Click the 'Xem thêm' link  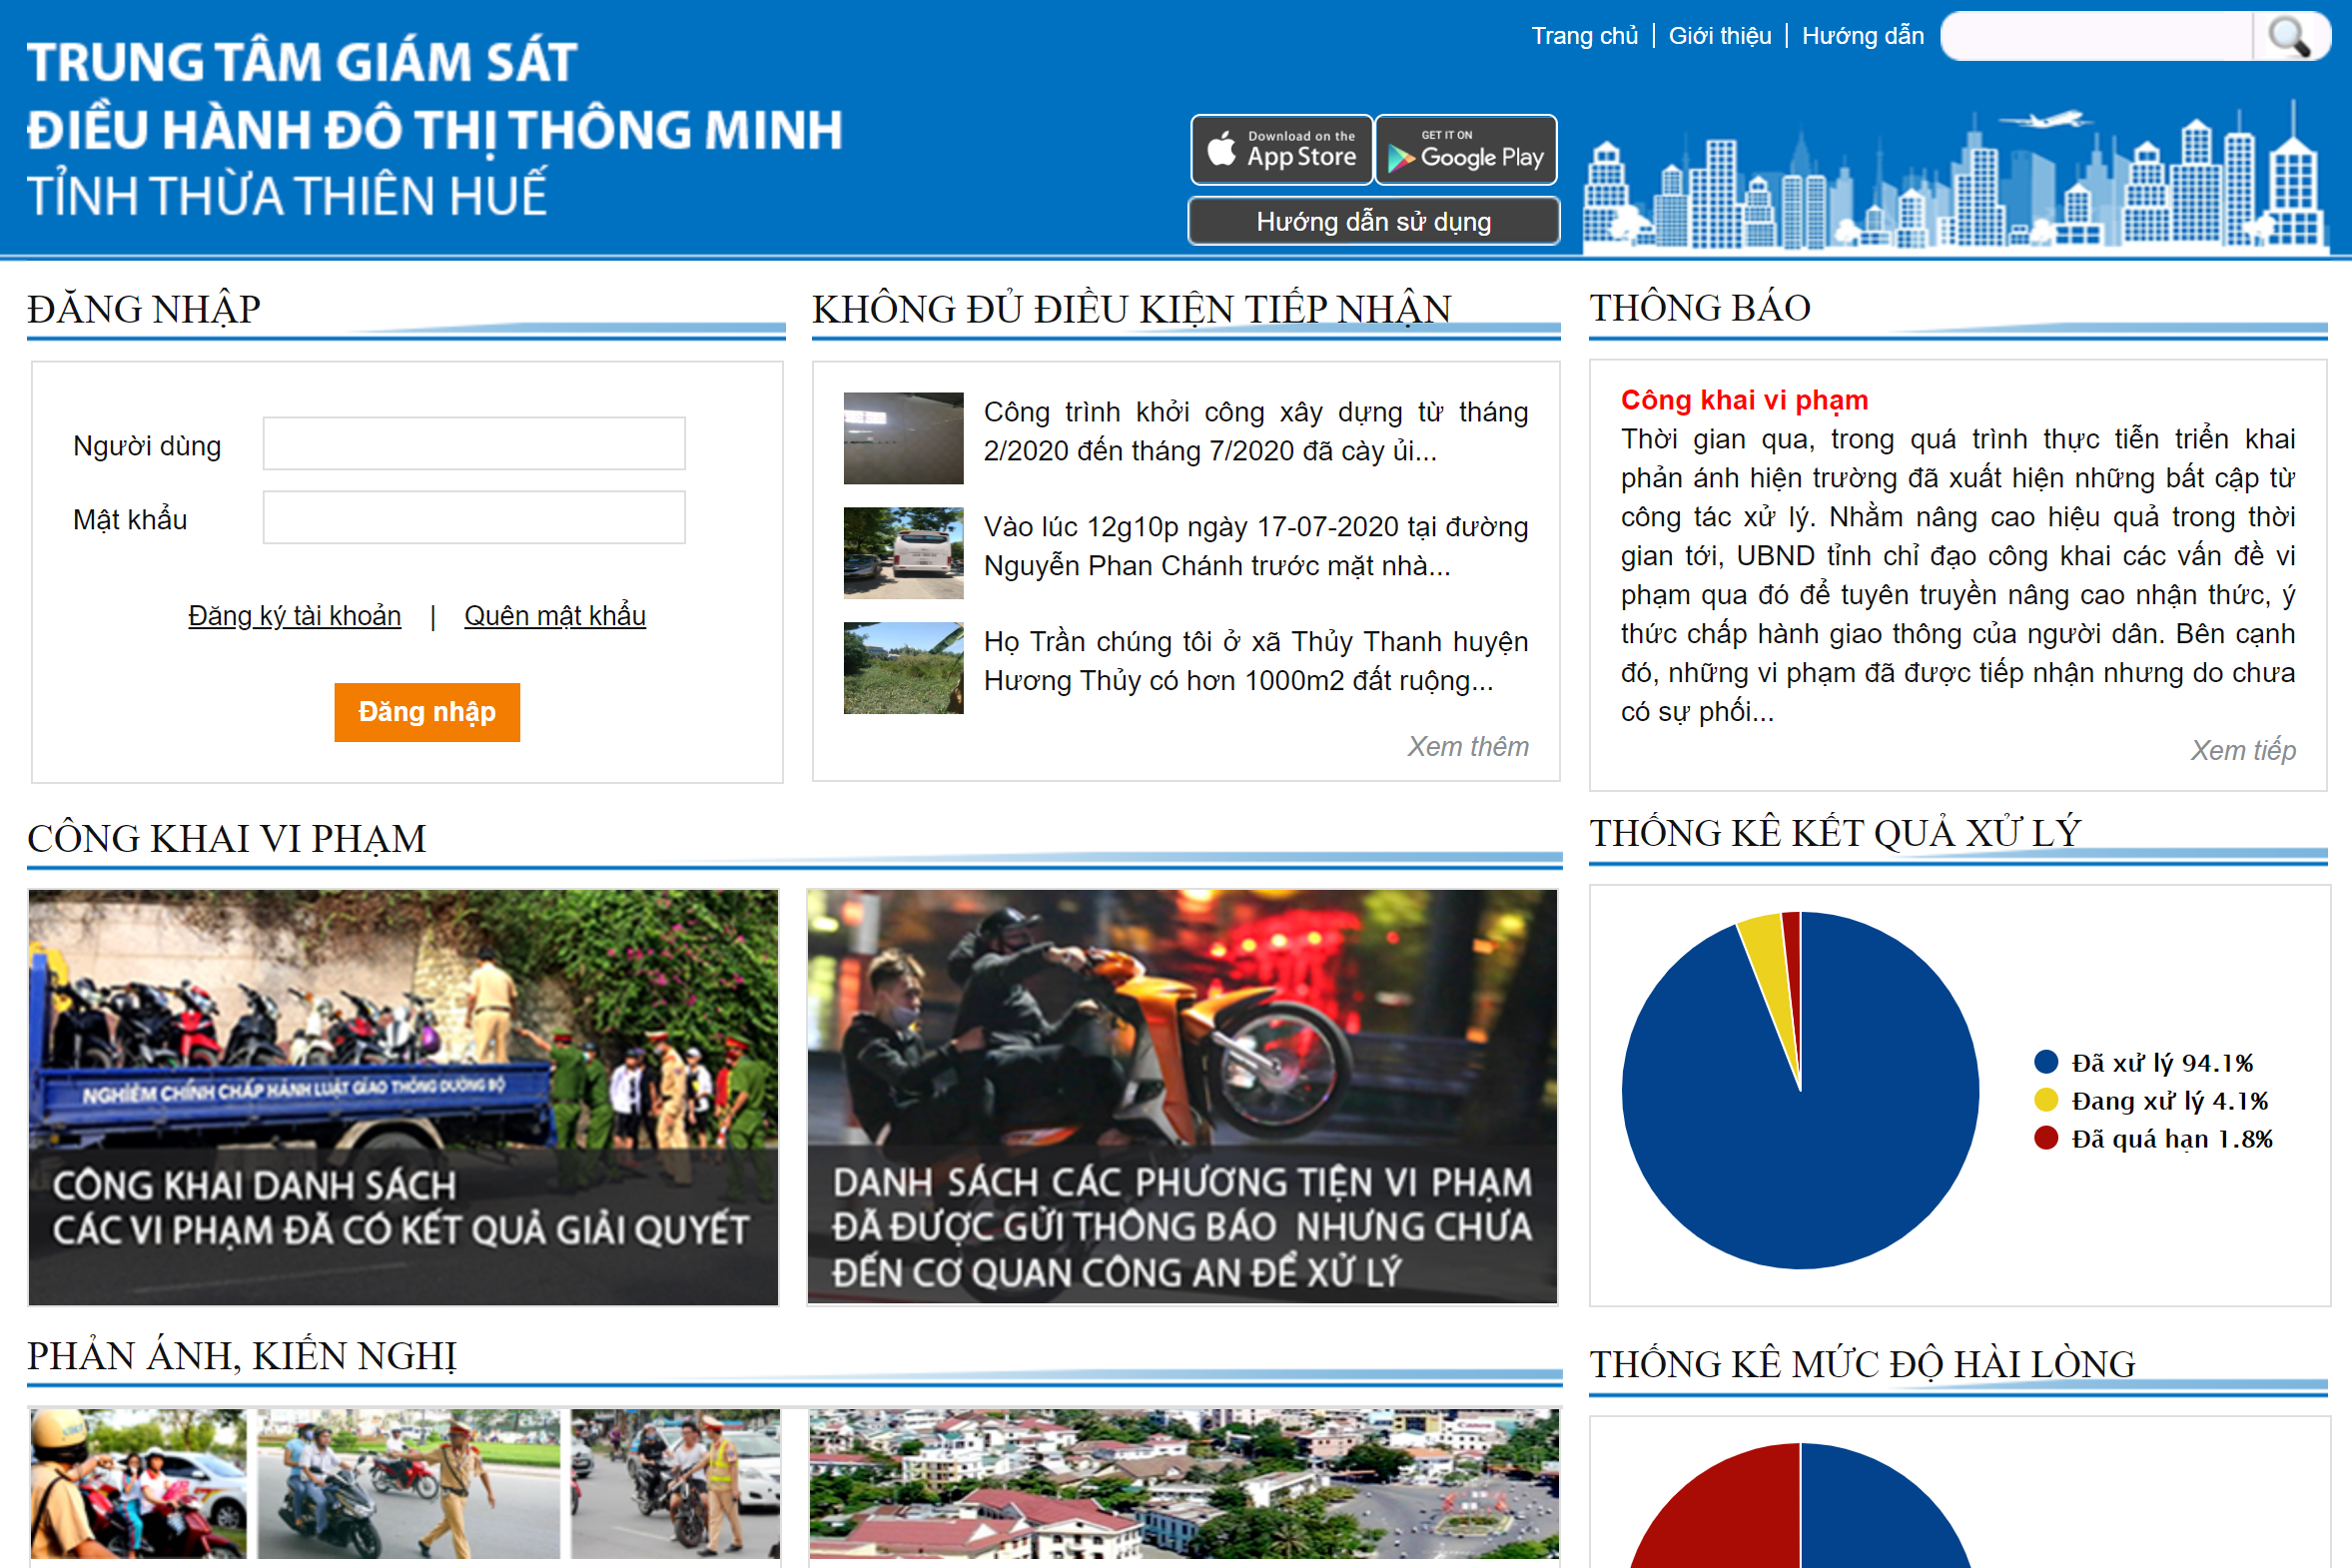tap(1467, 746)
